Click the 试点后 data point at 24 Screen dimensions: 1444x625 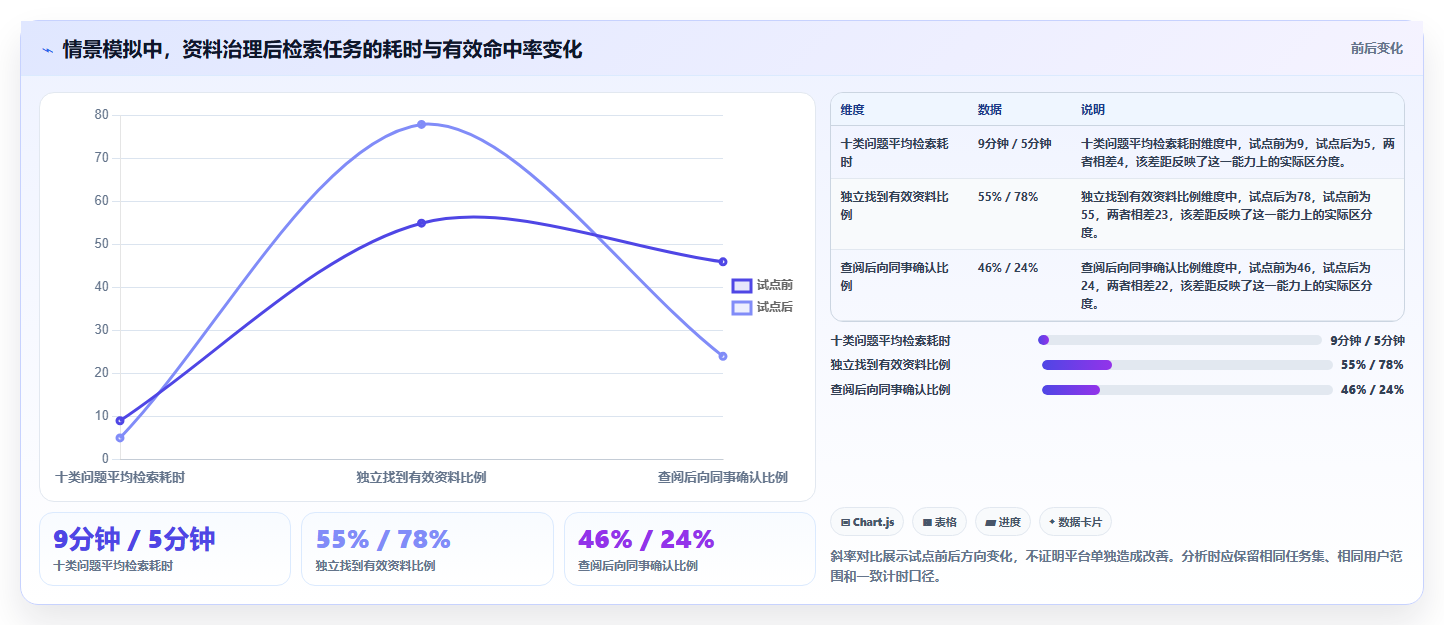[722, 356]
